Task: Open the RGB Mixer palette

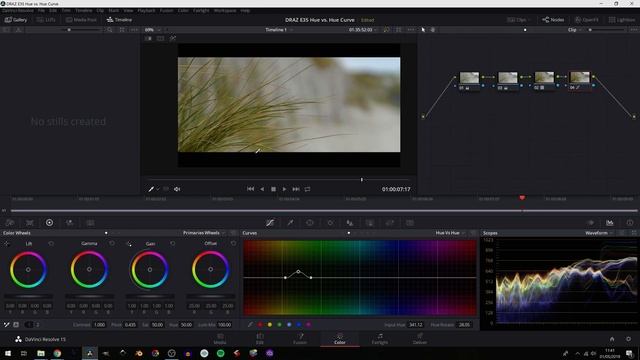Action: (x=70, y=222)
